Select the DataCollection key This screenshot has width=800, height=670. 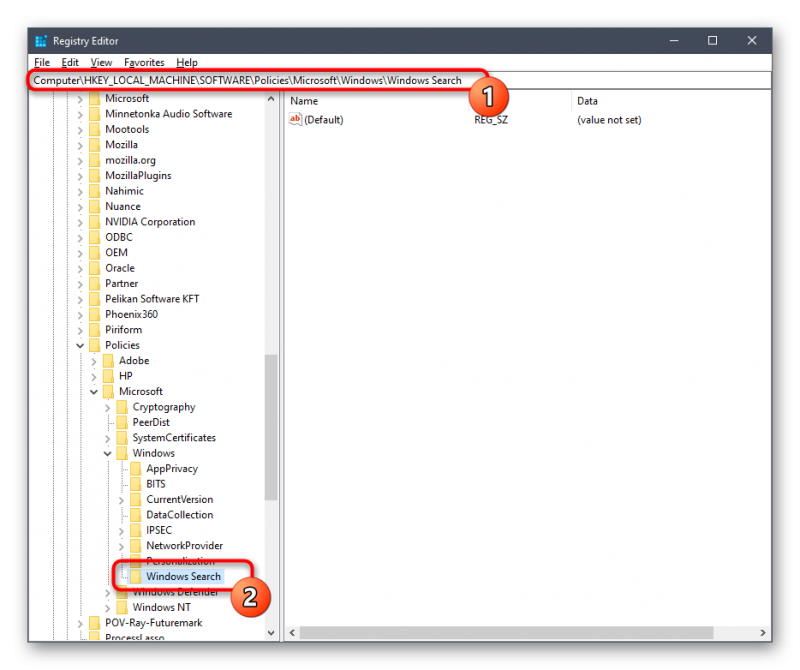(180, 515)
